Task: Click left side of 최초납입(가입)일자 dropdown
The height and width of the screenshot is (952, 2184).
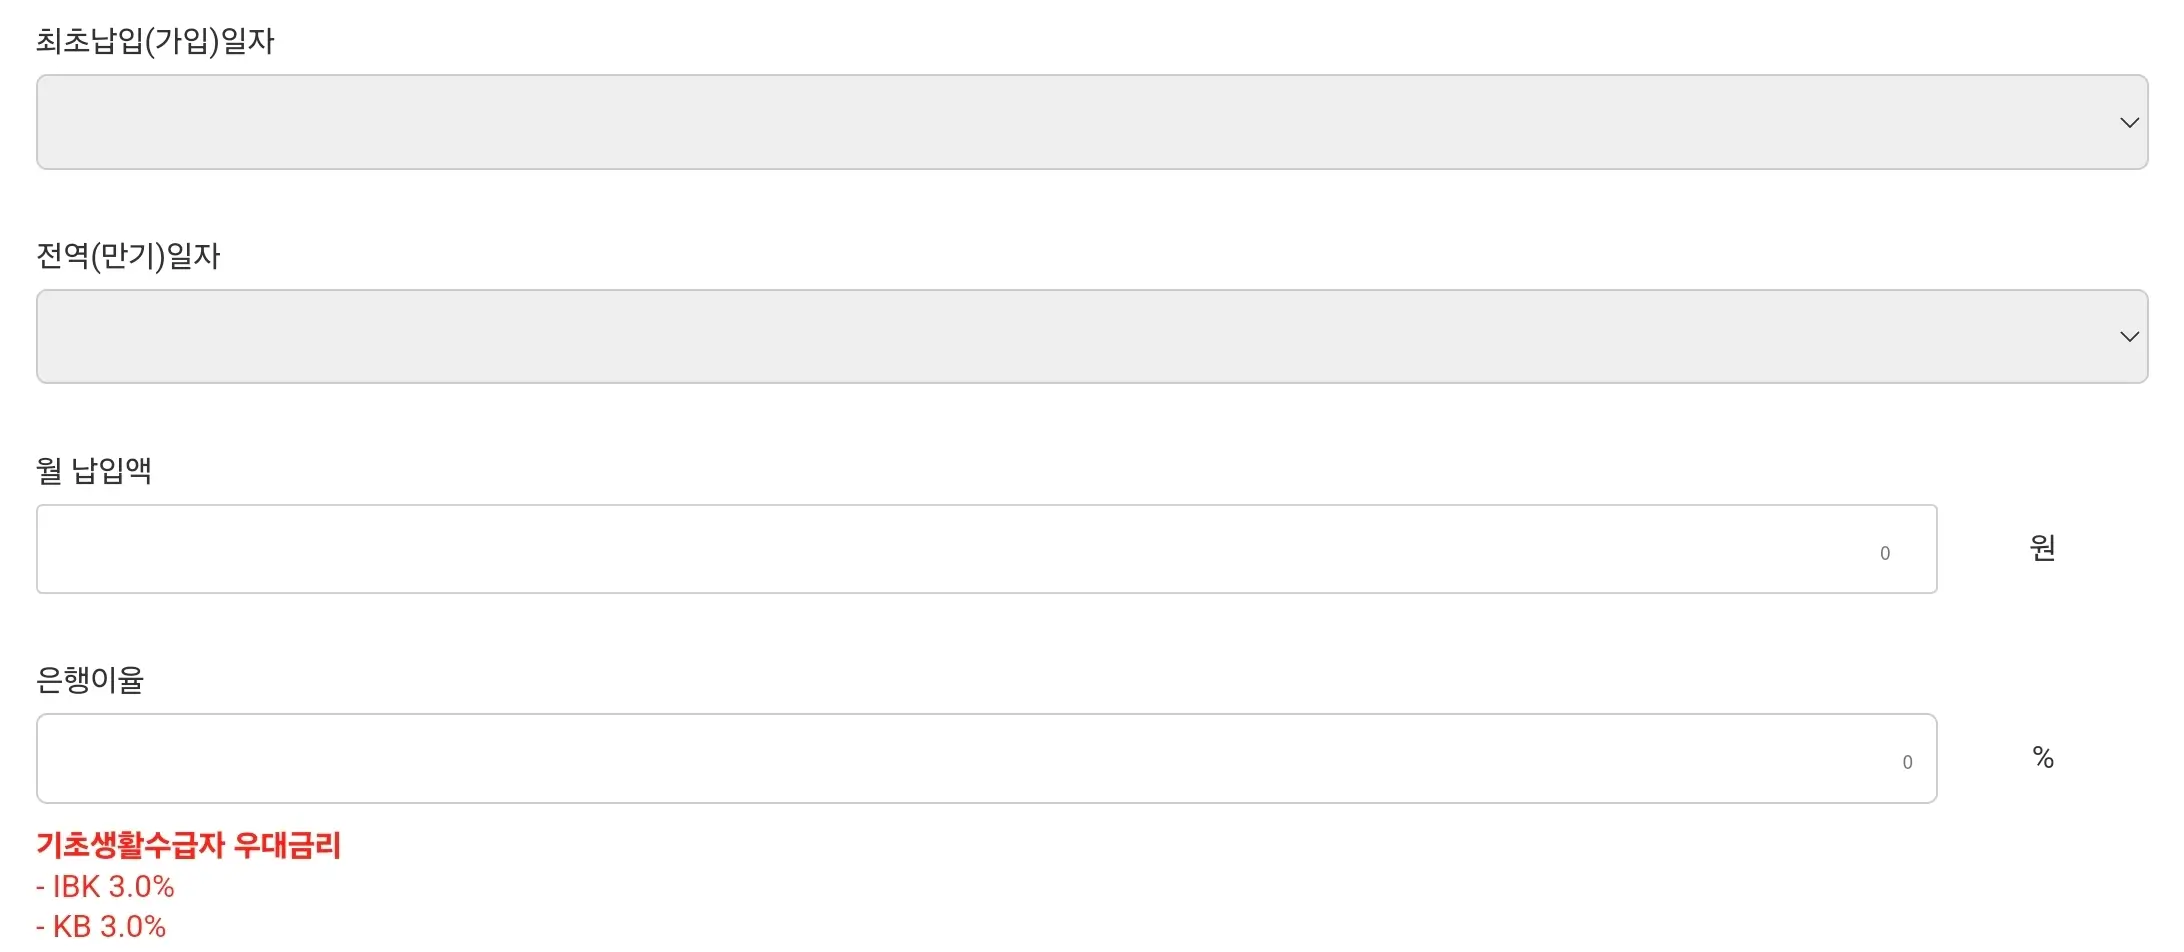Action: pos(80,122)
